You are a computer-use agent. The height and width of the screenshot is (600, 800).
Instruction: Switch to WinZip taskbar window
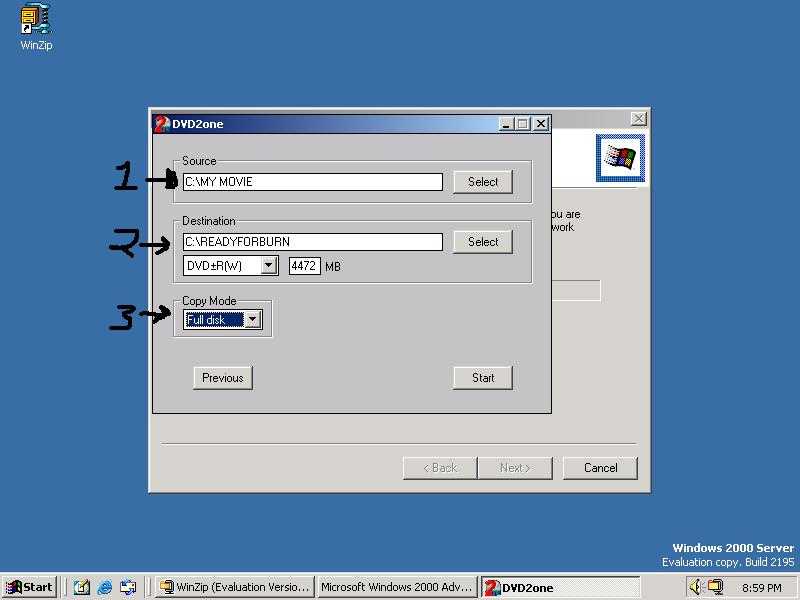click(236, 587)
